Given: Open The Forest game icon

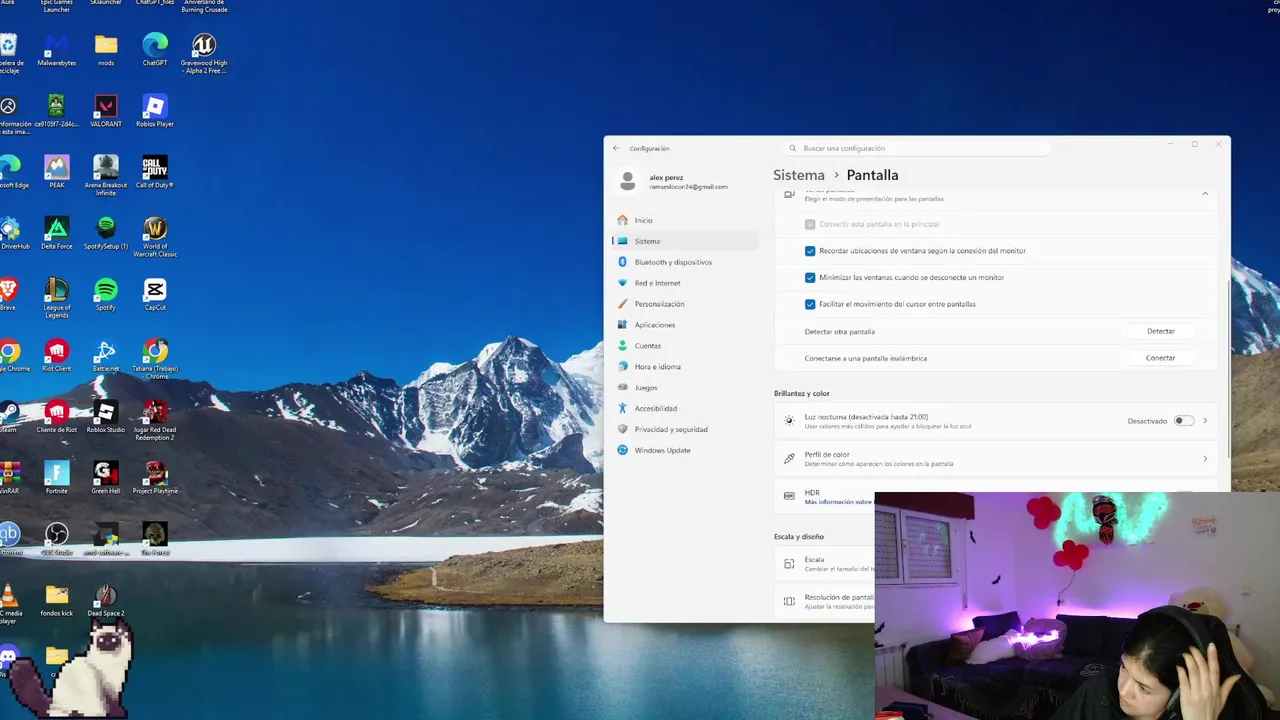Looking at the screenshot, I should click(155, 538).
